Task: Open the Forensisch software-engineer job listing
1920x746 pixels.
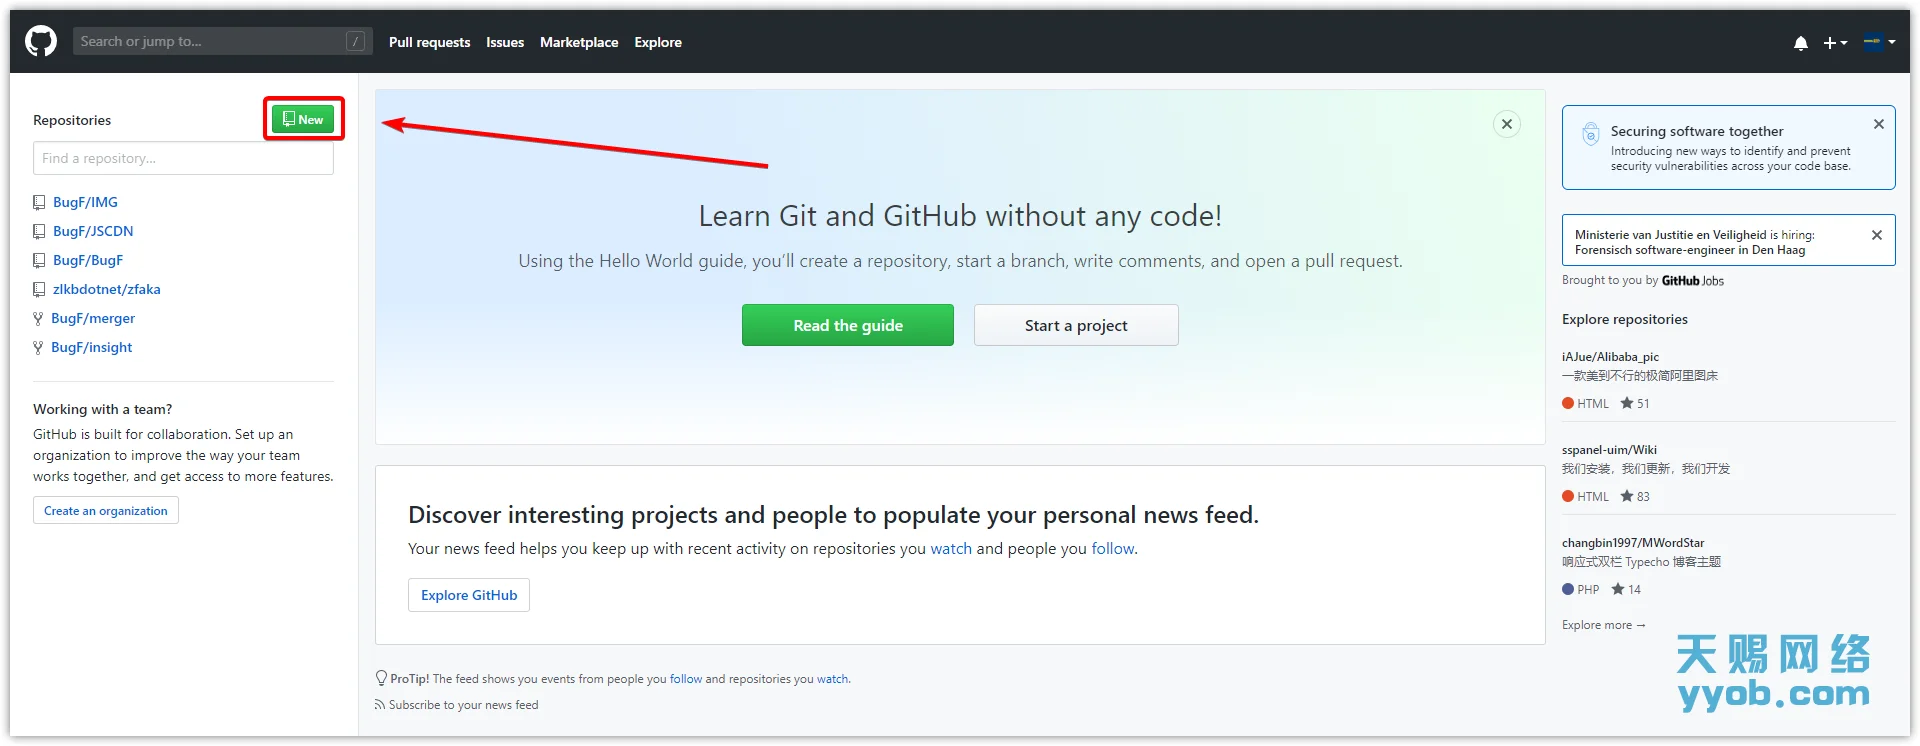Action: click(x=1690, y=250)
